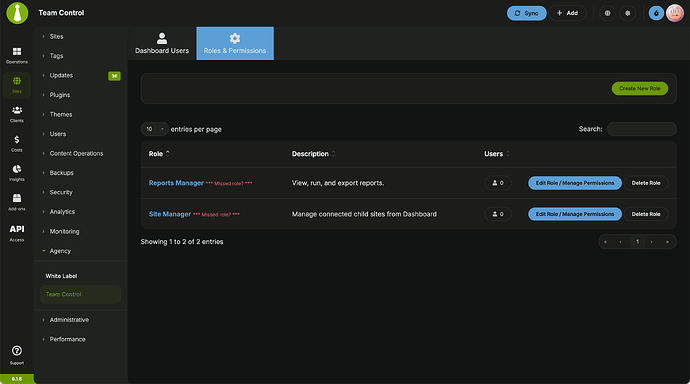Open the Reports Manager role link
Image resolution: width=690 pixels, height=384 pixels.
click(x=176, y=183)
